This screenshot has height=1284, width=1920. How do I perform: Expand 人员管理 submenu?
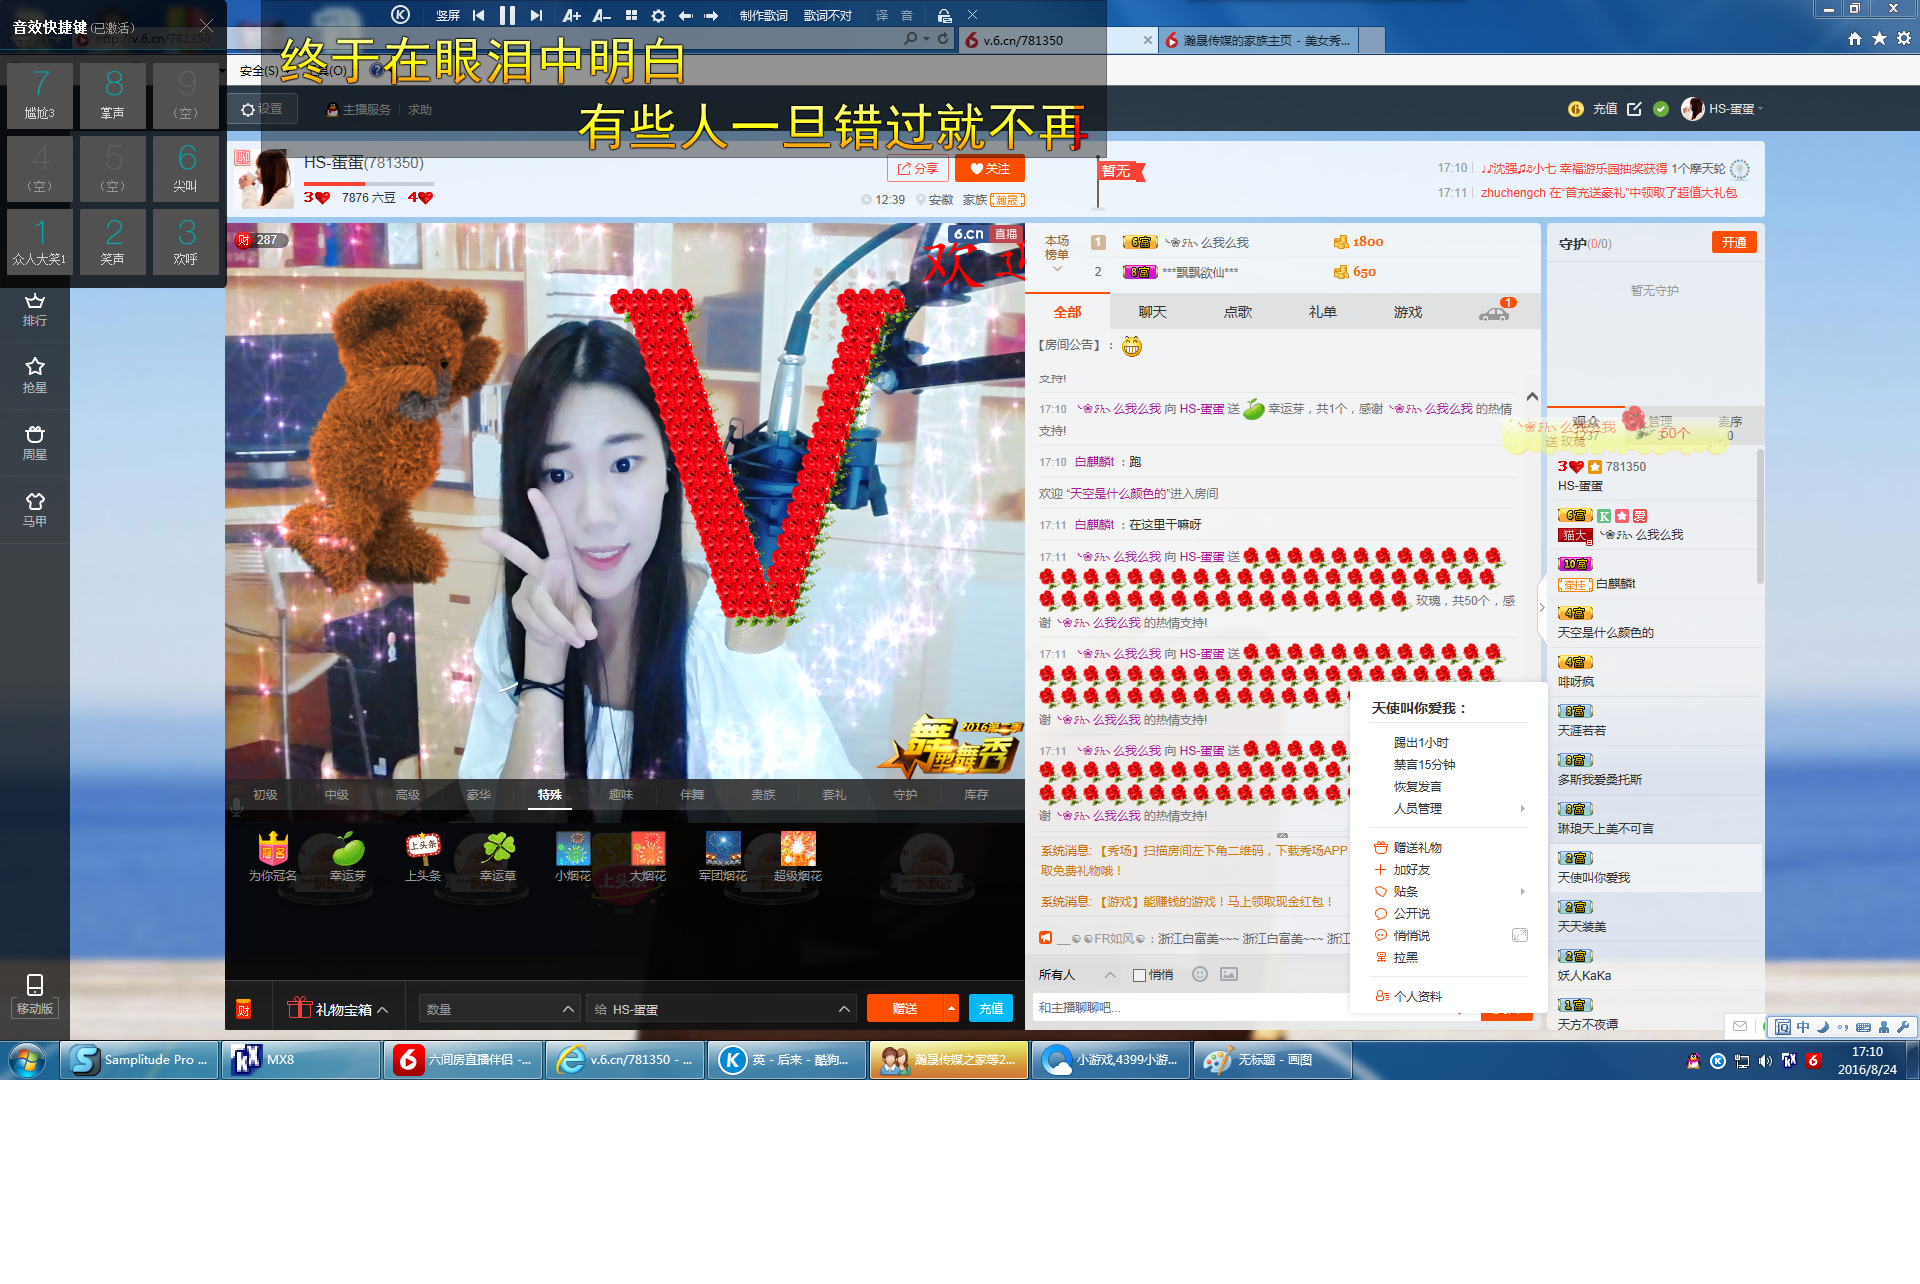point(1450,808)
